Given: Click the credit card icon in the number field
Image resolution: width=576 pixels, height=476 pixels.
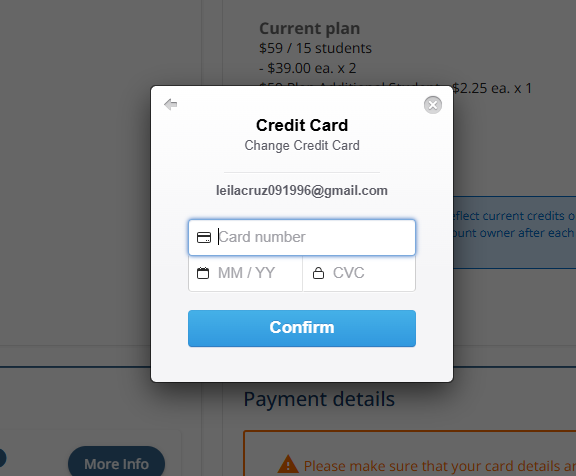Looking at the screenshot, I should coord(204,237).
